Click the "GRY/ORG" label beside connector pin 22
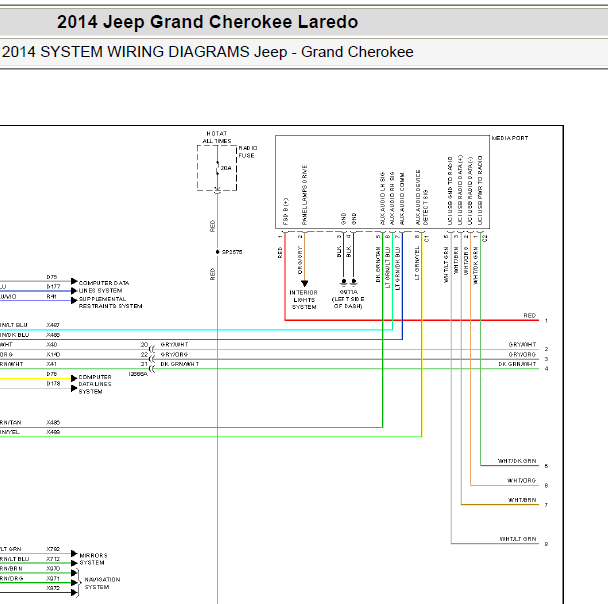 (x=174, y=354)
